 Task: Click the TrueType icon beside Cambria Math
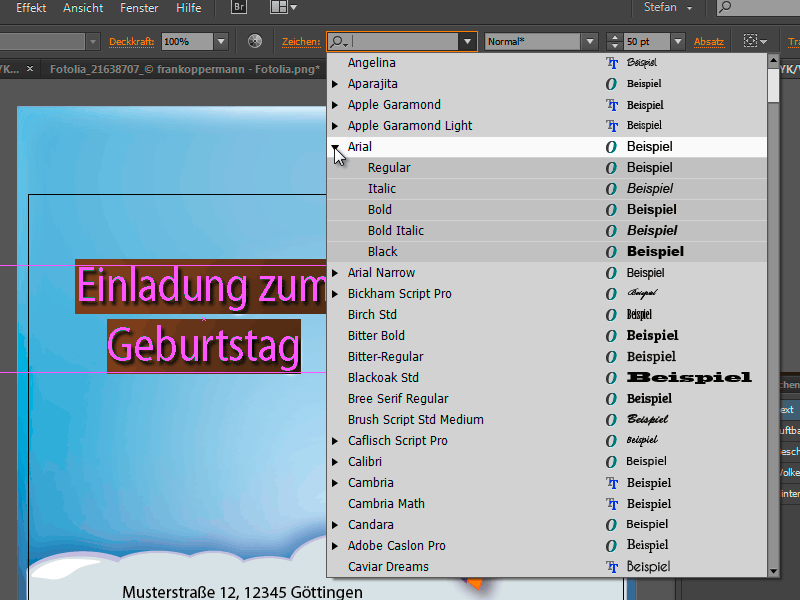(612, 504)
